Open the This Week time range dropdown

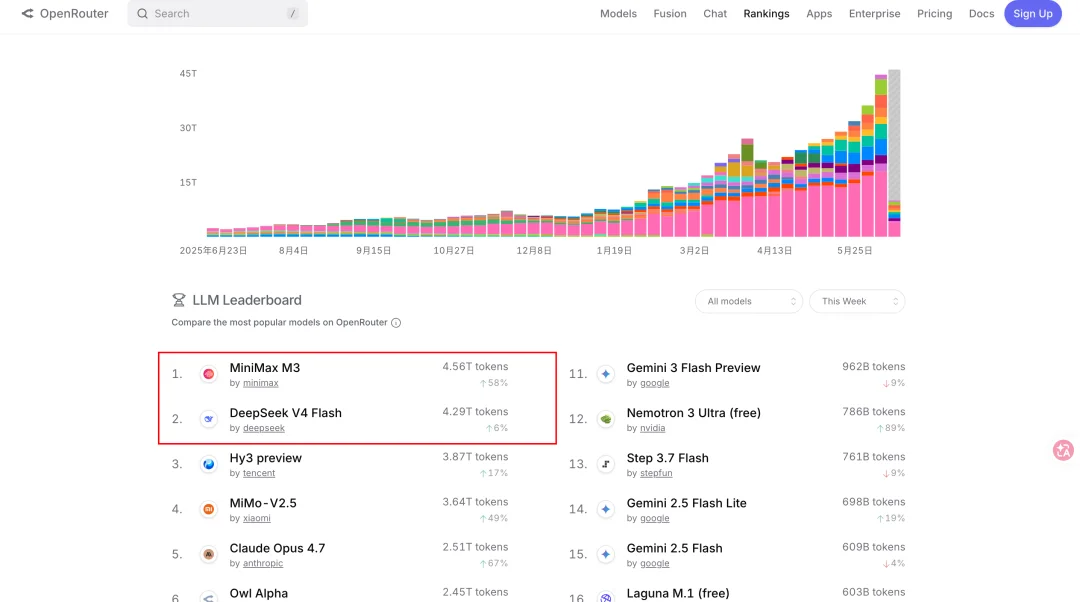tap(857, 301)
